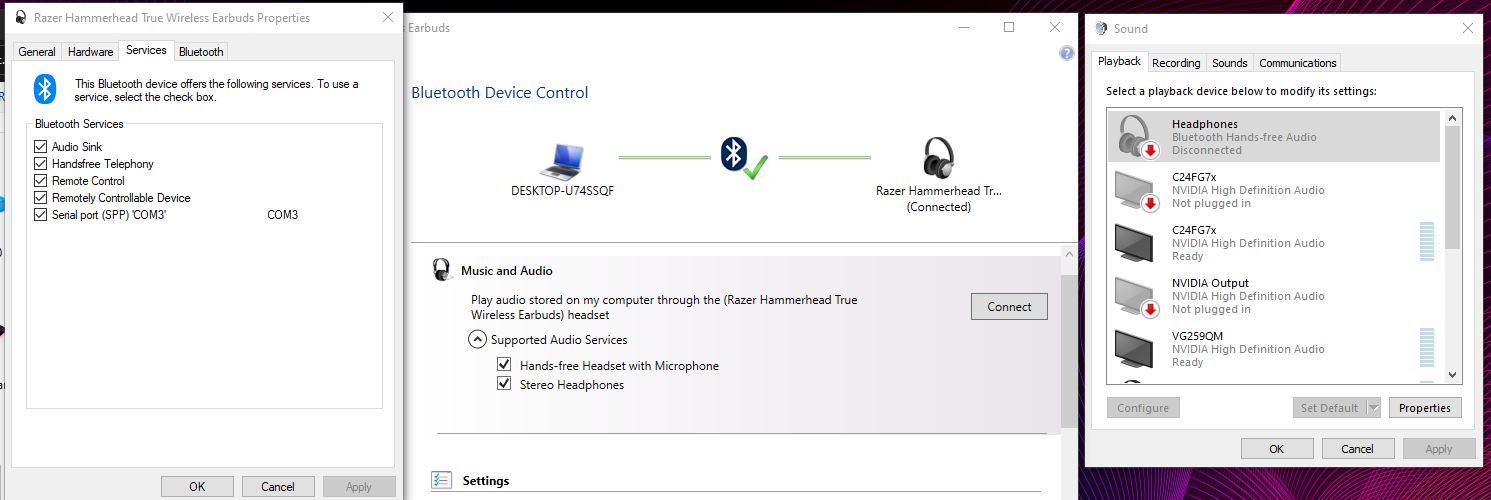Viewport: 1491px width, 500px height.
Task: Uncheck the Audio Sink service
Action: tap(41, 147)
